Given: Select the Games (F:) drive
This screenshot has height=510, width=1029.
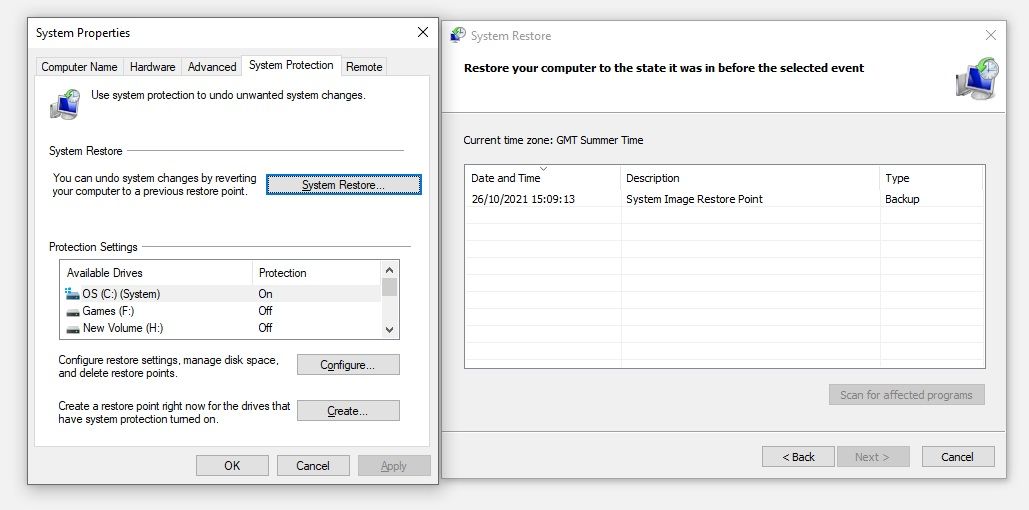Looking at the screenshot, I should pyautogui.click(x=220, y=310).
